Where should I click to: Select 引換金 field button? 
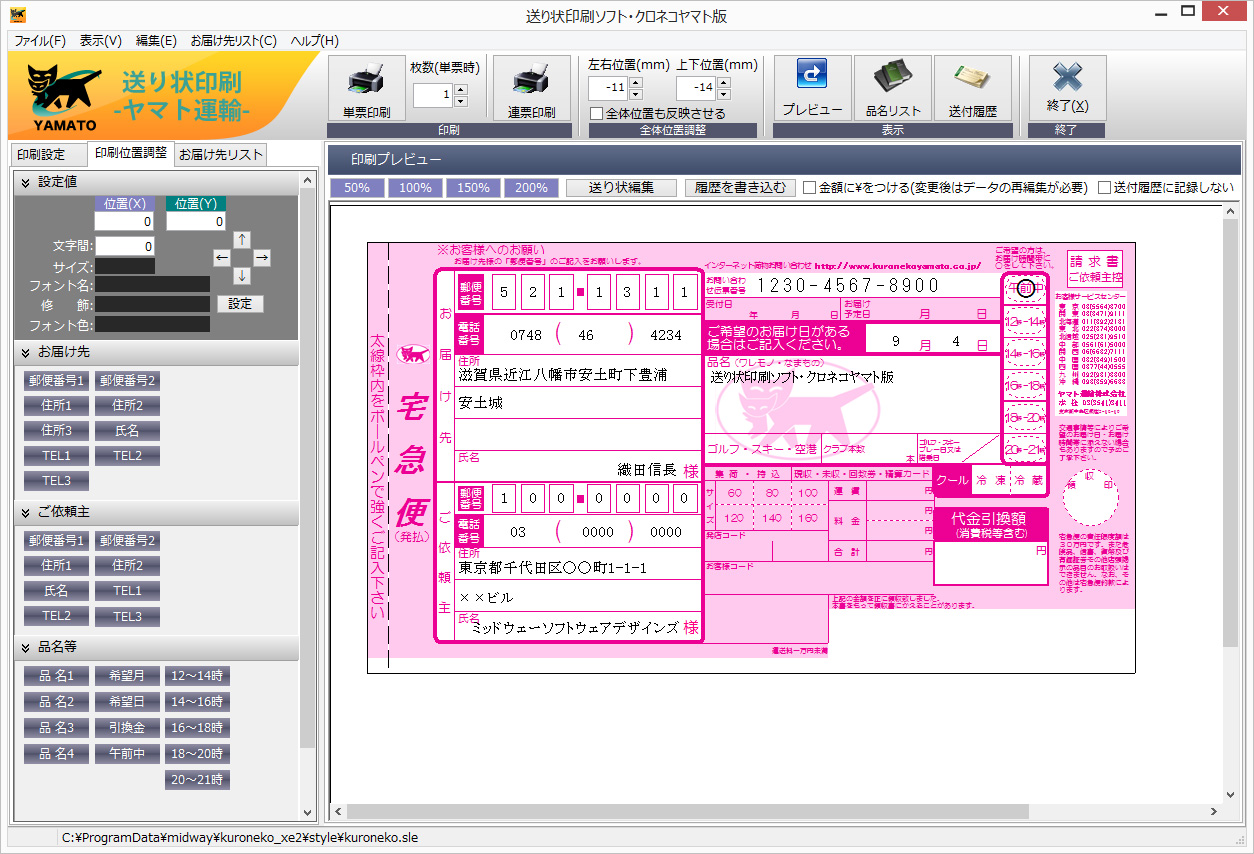point(127,728)
